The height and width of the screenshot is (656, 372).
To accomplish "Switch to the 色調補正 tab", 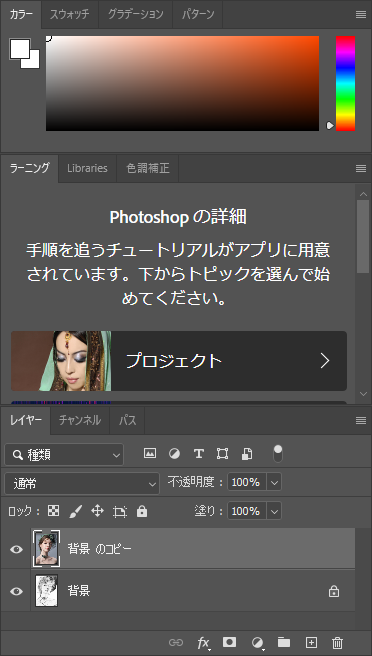I will coord(148,168).
